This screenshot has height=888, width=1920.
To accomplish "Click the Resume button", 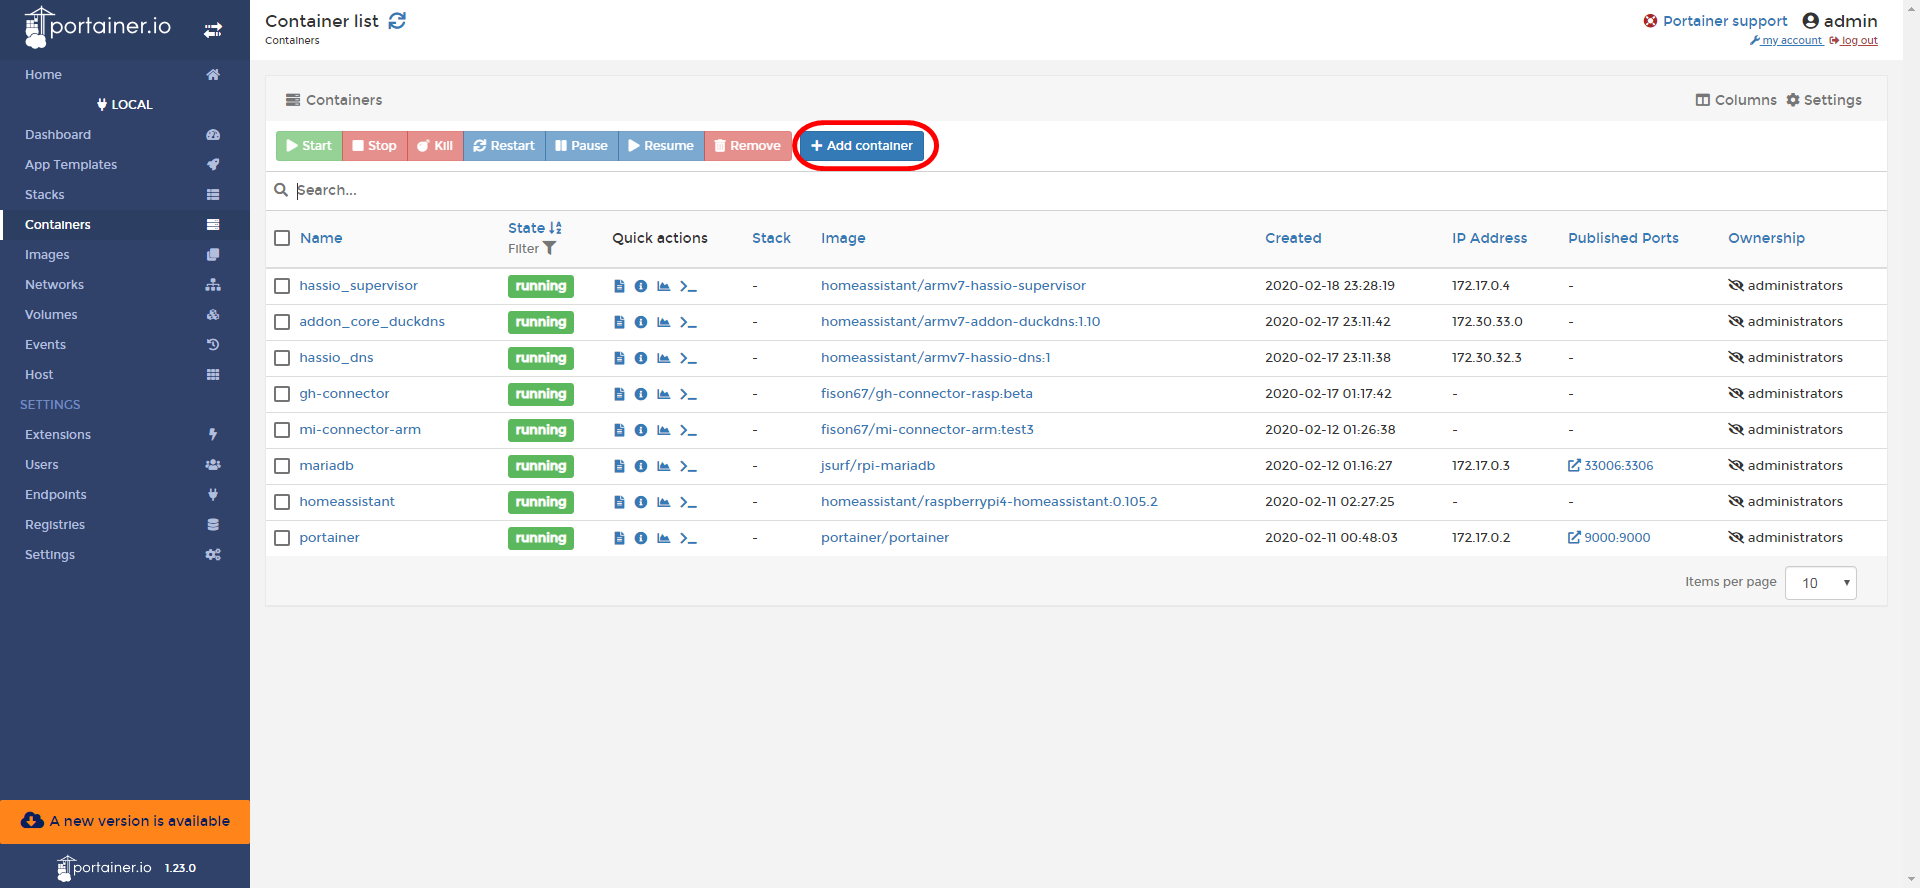I will pyautogui.click(x=661, y=146).
